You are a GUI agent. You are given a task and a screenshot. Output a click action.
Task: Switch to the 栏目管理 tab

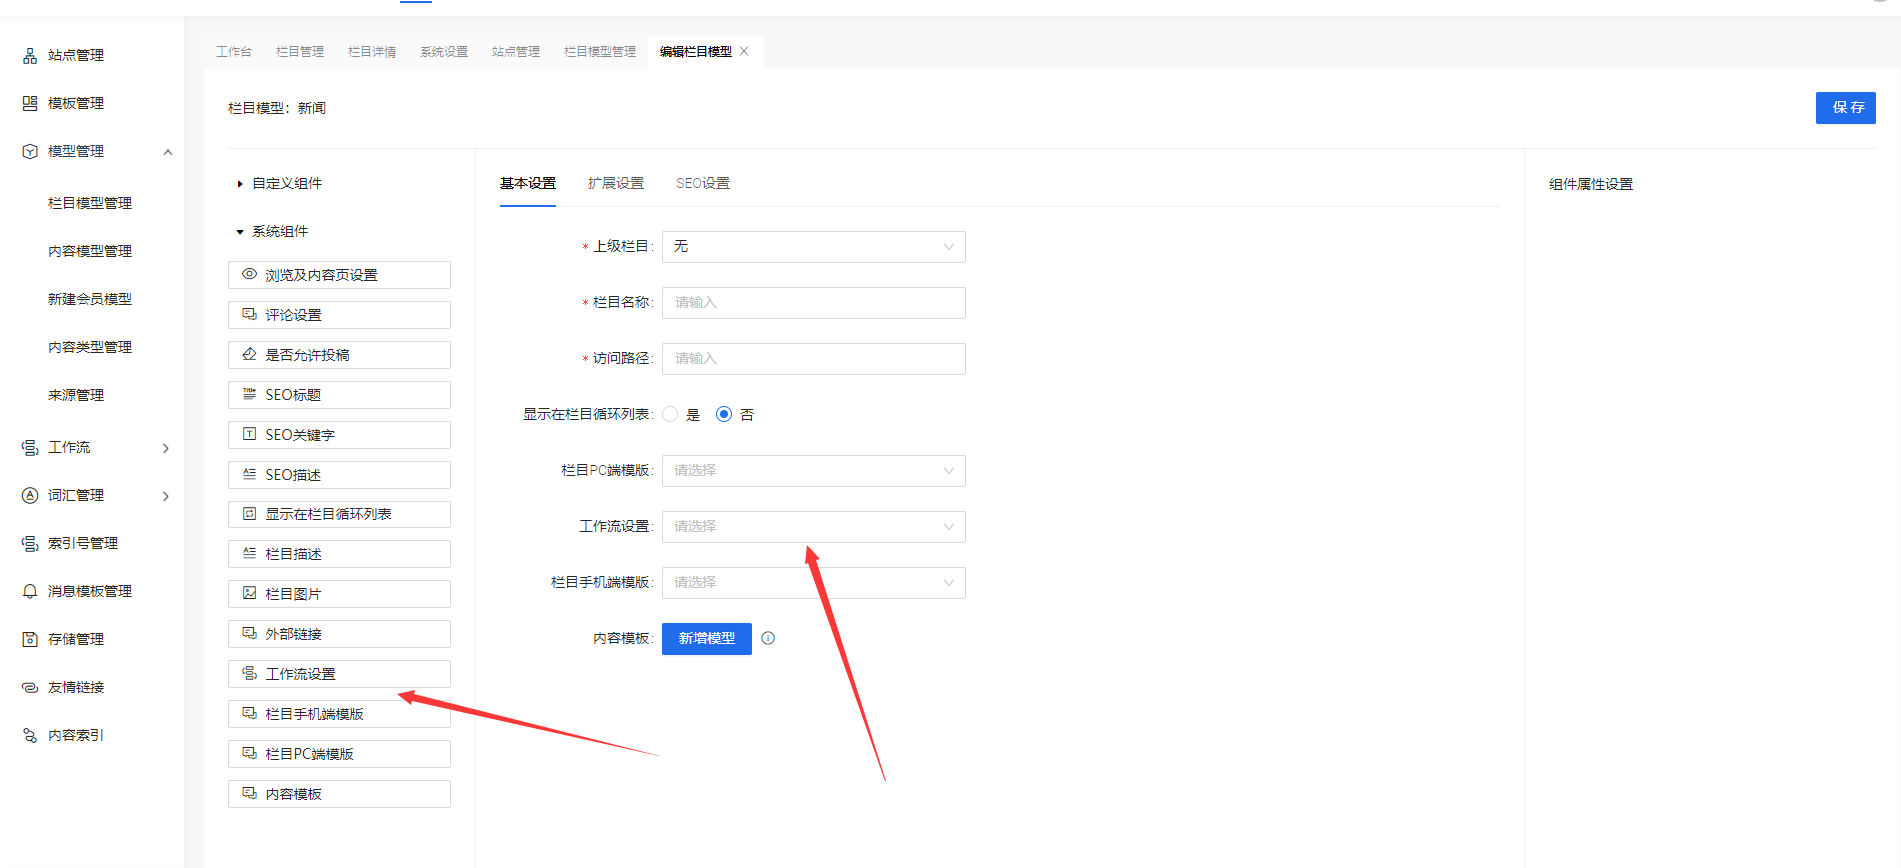pos(300,52)
